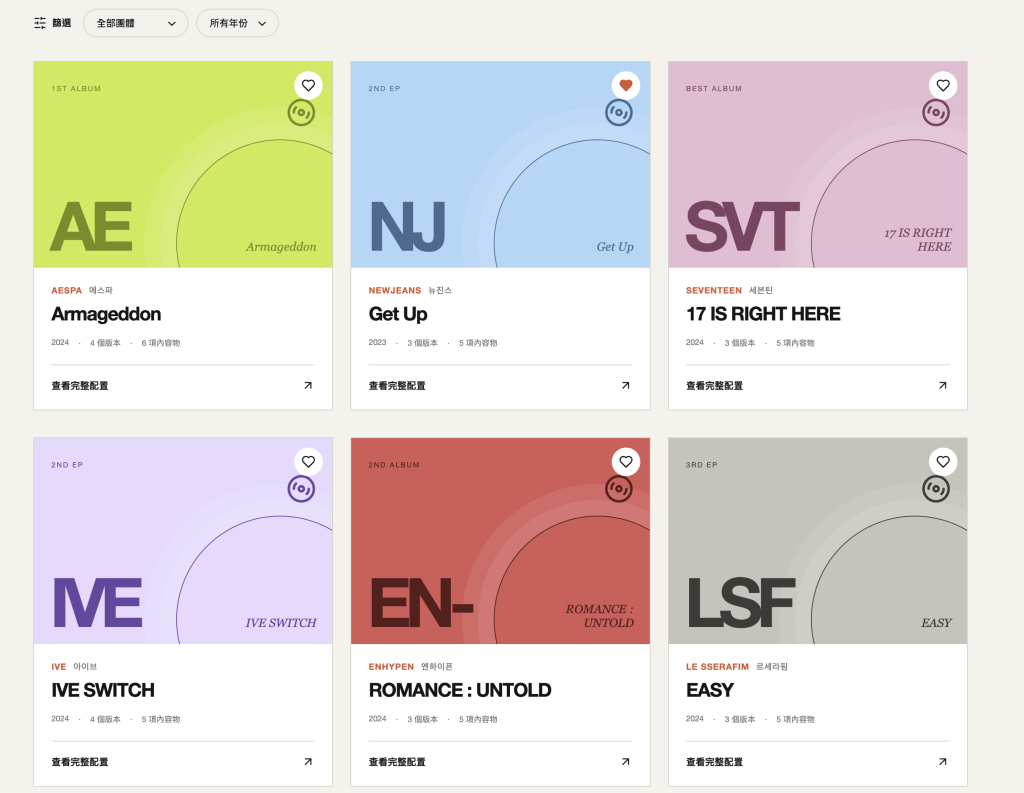Click the disc icon on EASY card
1024x793 pixels.
pyautogui.click(x=936, y=489)
